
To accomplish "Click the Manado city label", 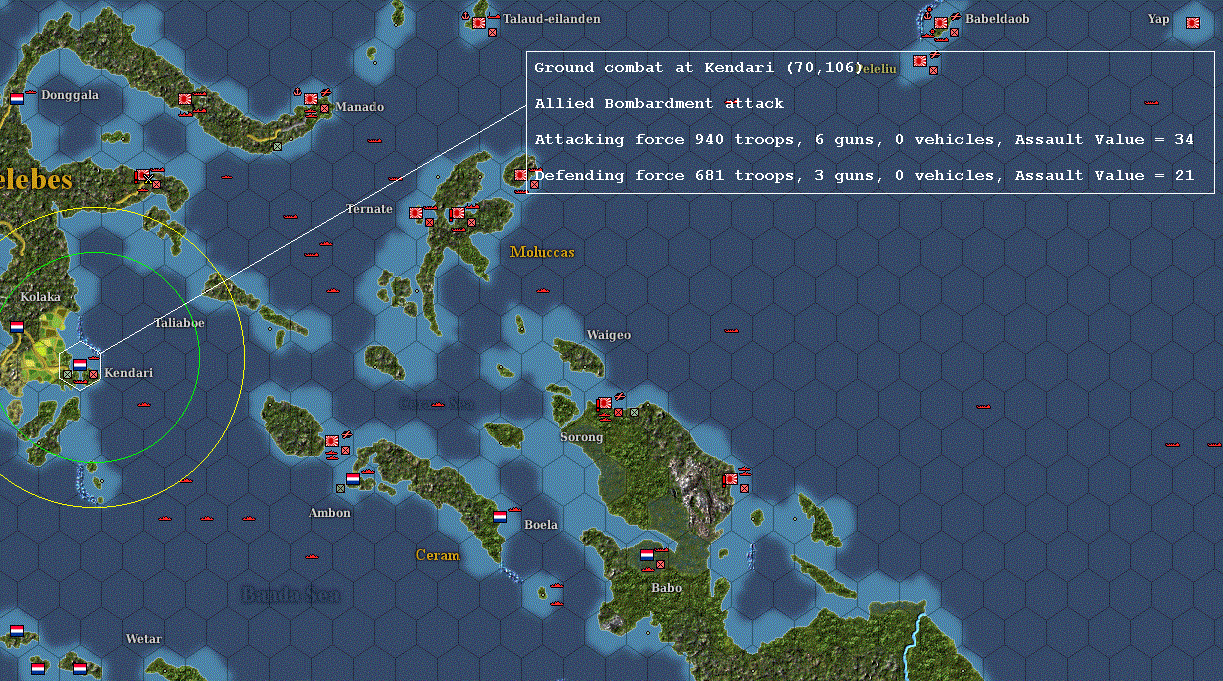I will 359,107.
